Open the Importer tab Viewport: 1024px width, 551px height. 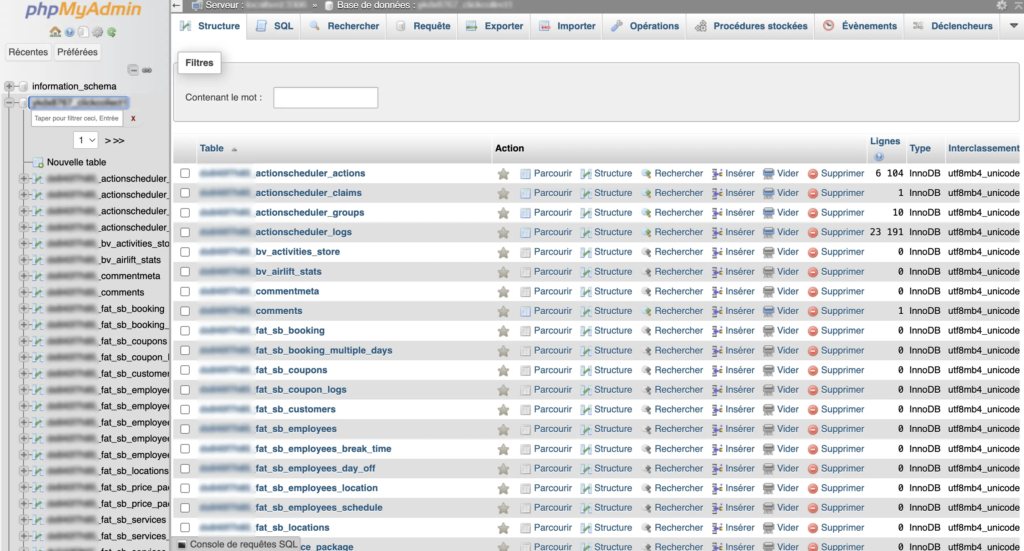pyautogui.click(x=567, y=26)
